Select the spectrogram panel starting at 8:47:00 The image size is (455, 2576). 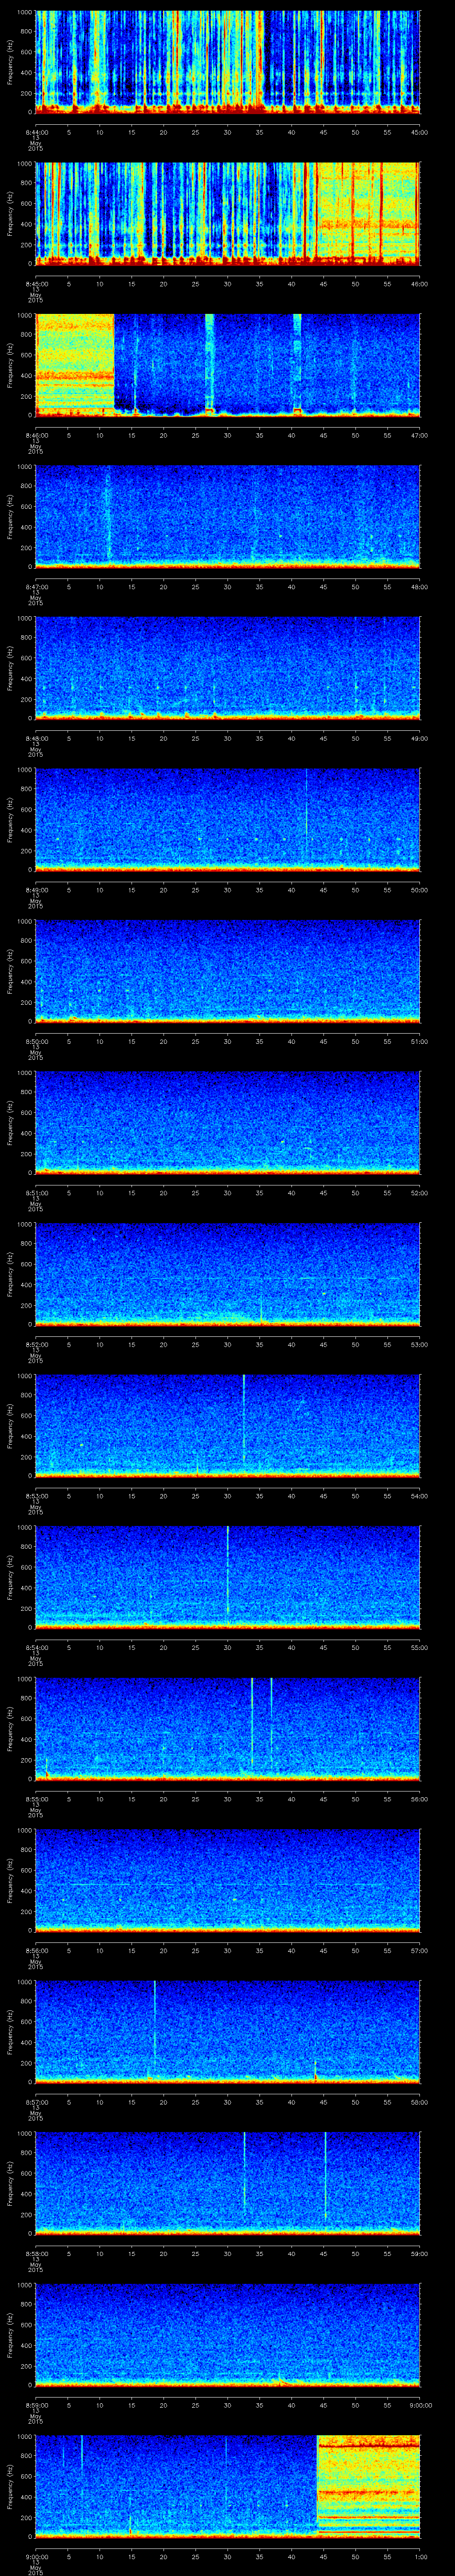pos(228,516)
